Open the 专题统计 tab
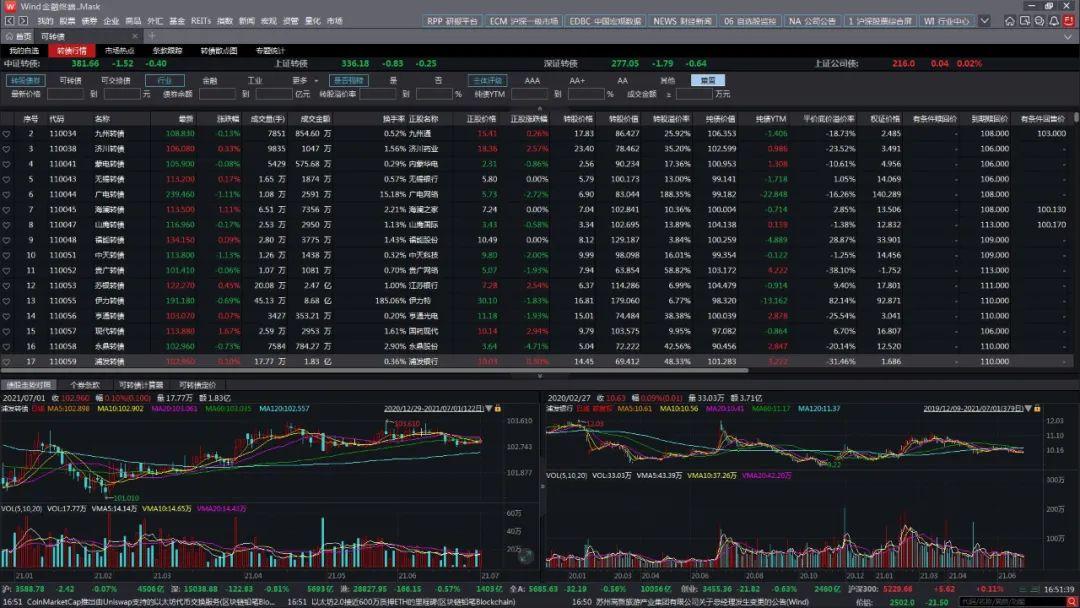Screen dimensions: 1080x608 pos(270,51)
